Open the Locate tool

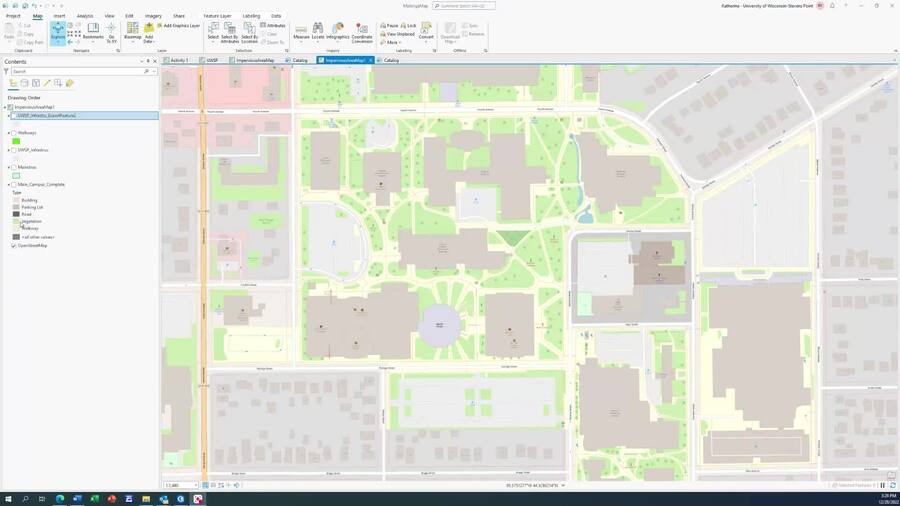click(x=318, y=32)
